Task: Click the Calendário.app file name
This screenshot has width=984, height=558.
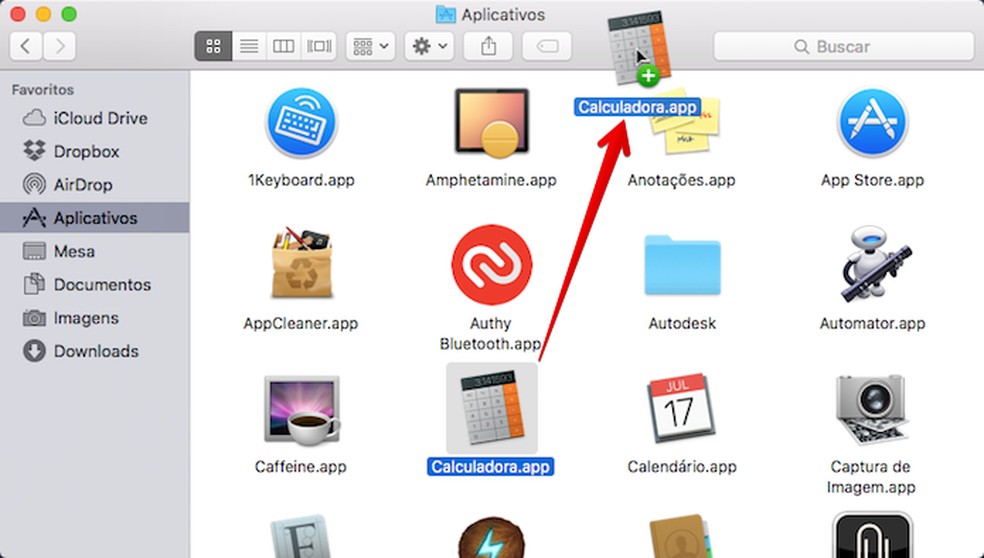Action: pyautogui.click(x=682, y=466)
